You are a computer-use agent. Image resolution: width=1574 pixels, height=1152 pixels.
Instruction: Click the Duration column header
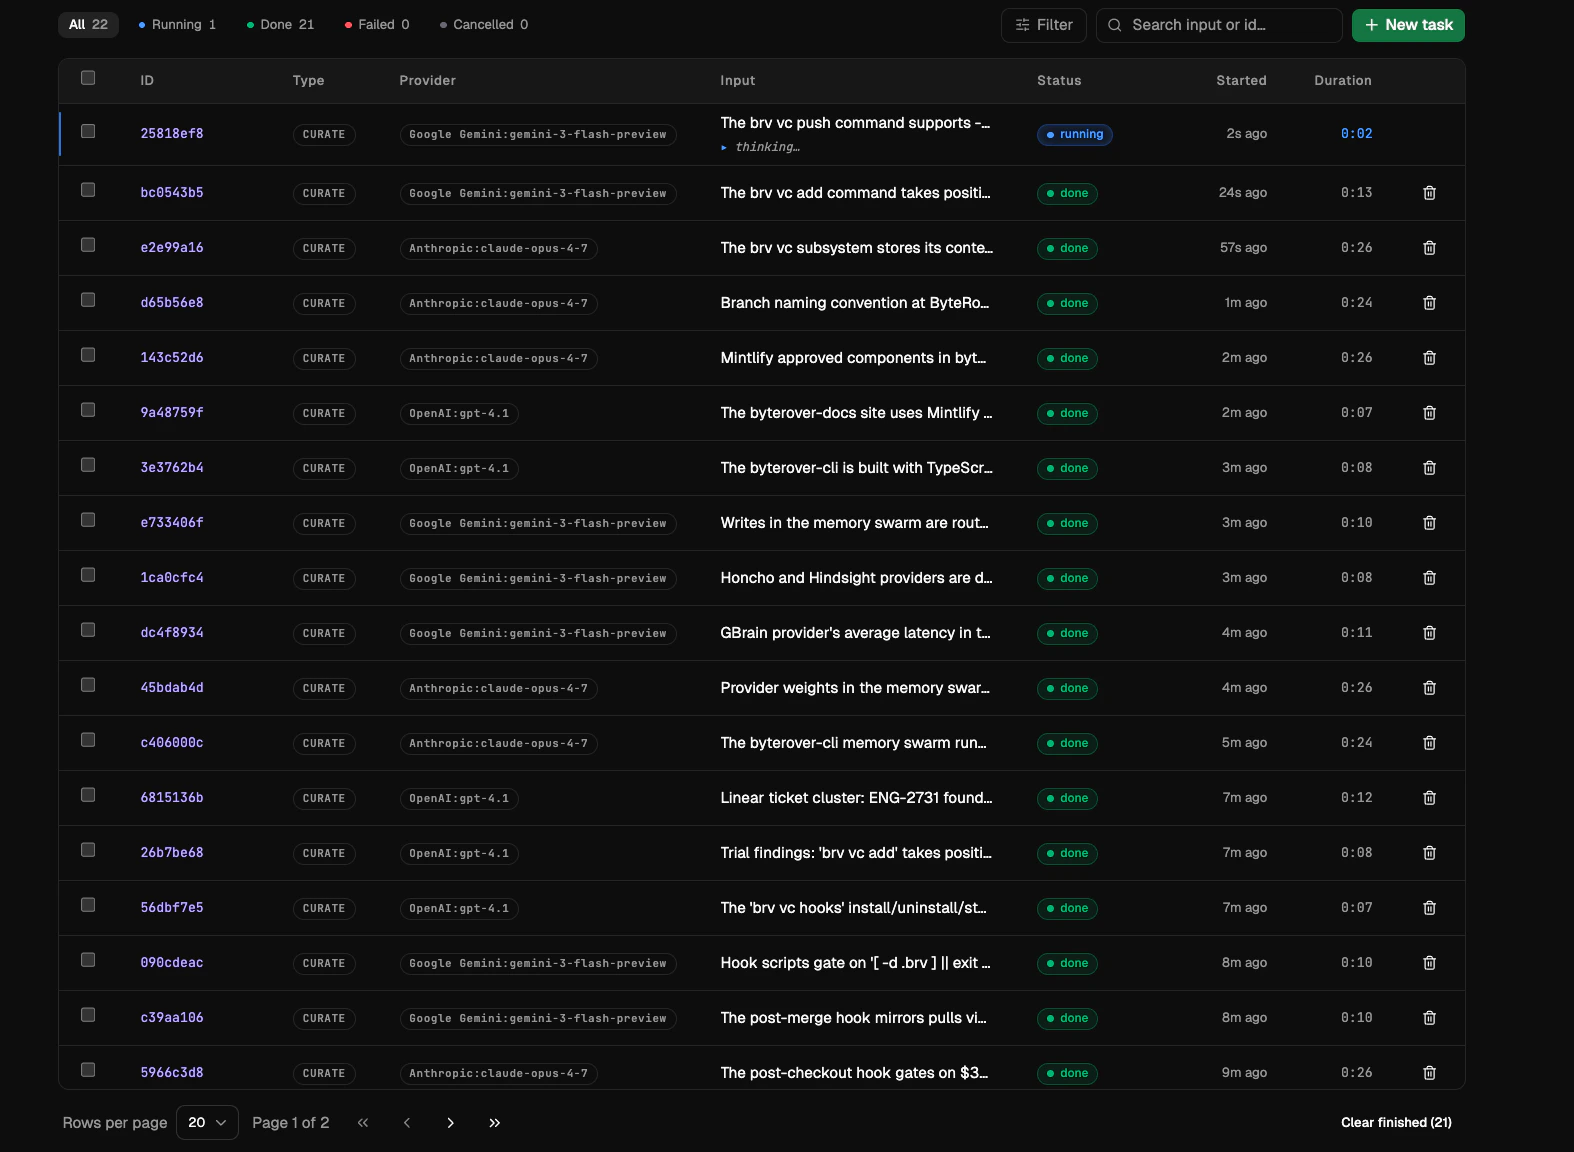1342,81
